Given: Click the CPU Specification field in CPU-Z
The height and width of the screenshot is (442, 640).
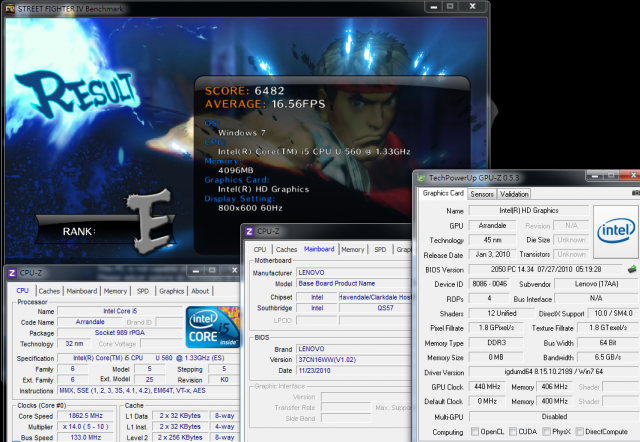Looking at the screenshot, I should click(148, 358).
